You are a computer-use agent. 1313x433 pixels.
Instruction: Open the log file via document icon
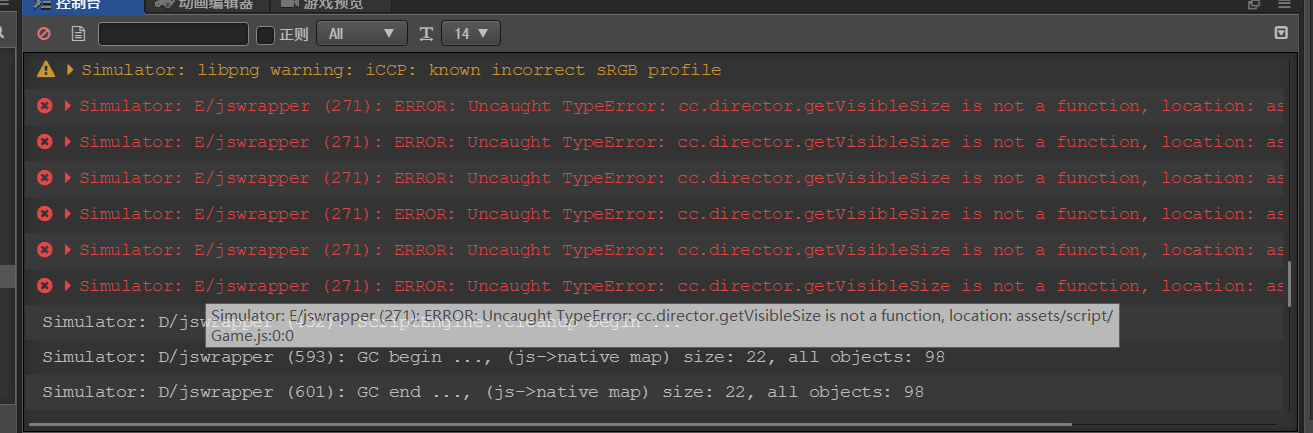(x=78, y=34)
